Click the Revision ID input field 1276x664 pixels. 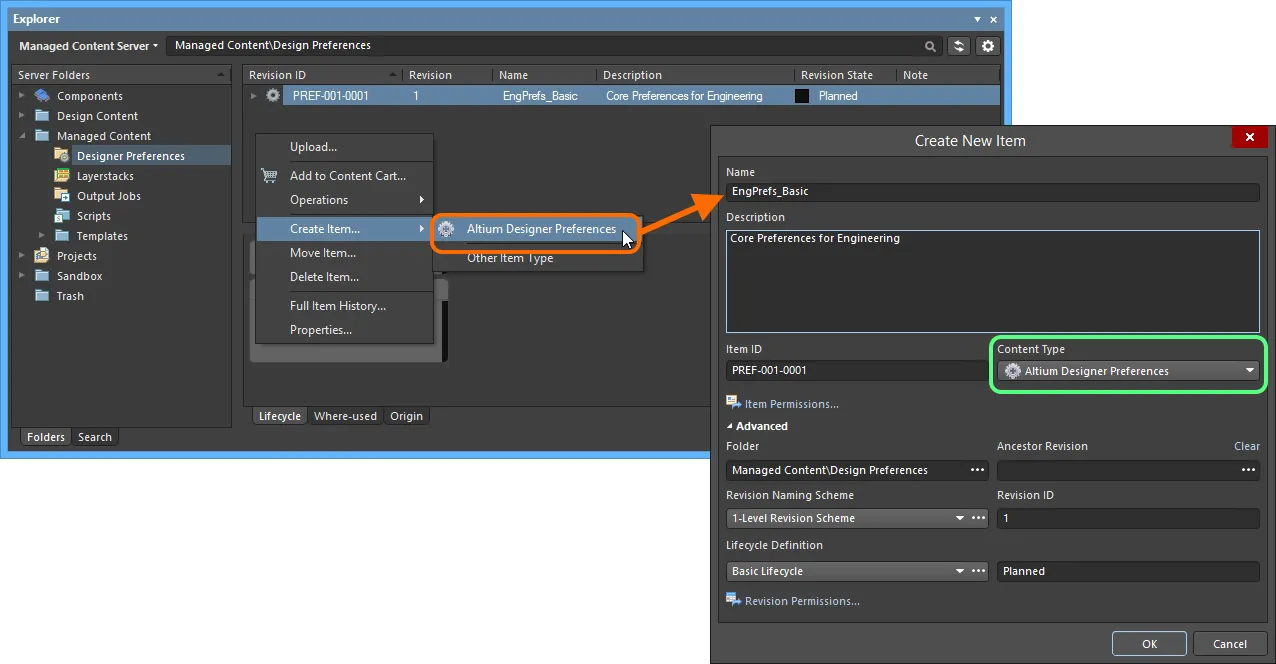1128,518
